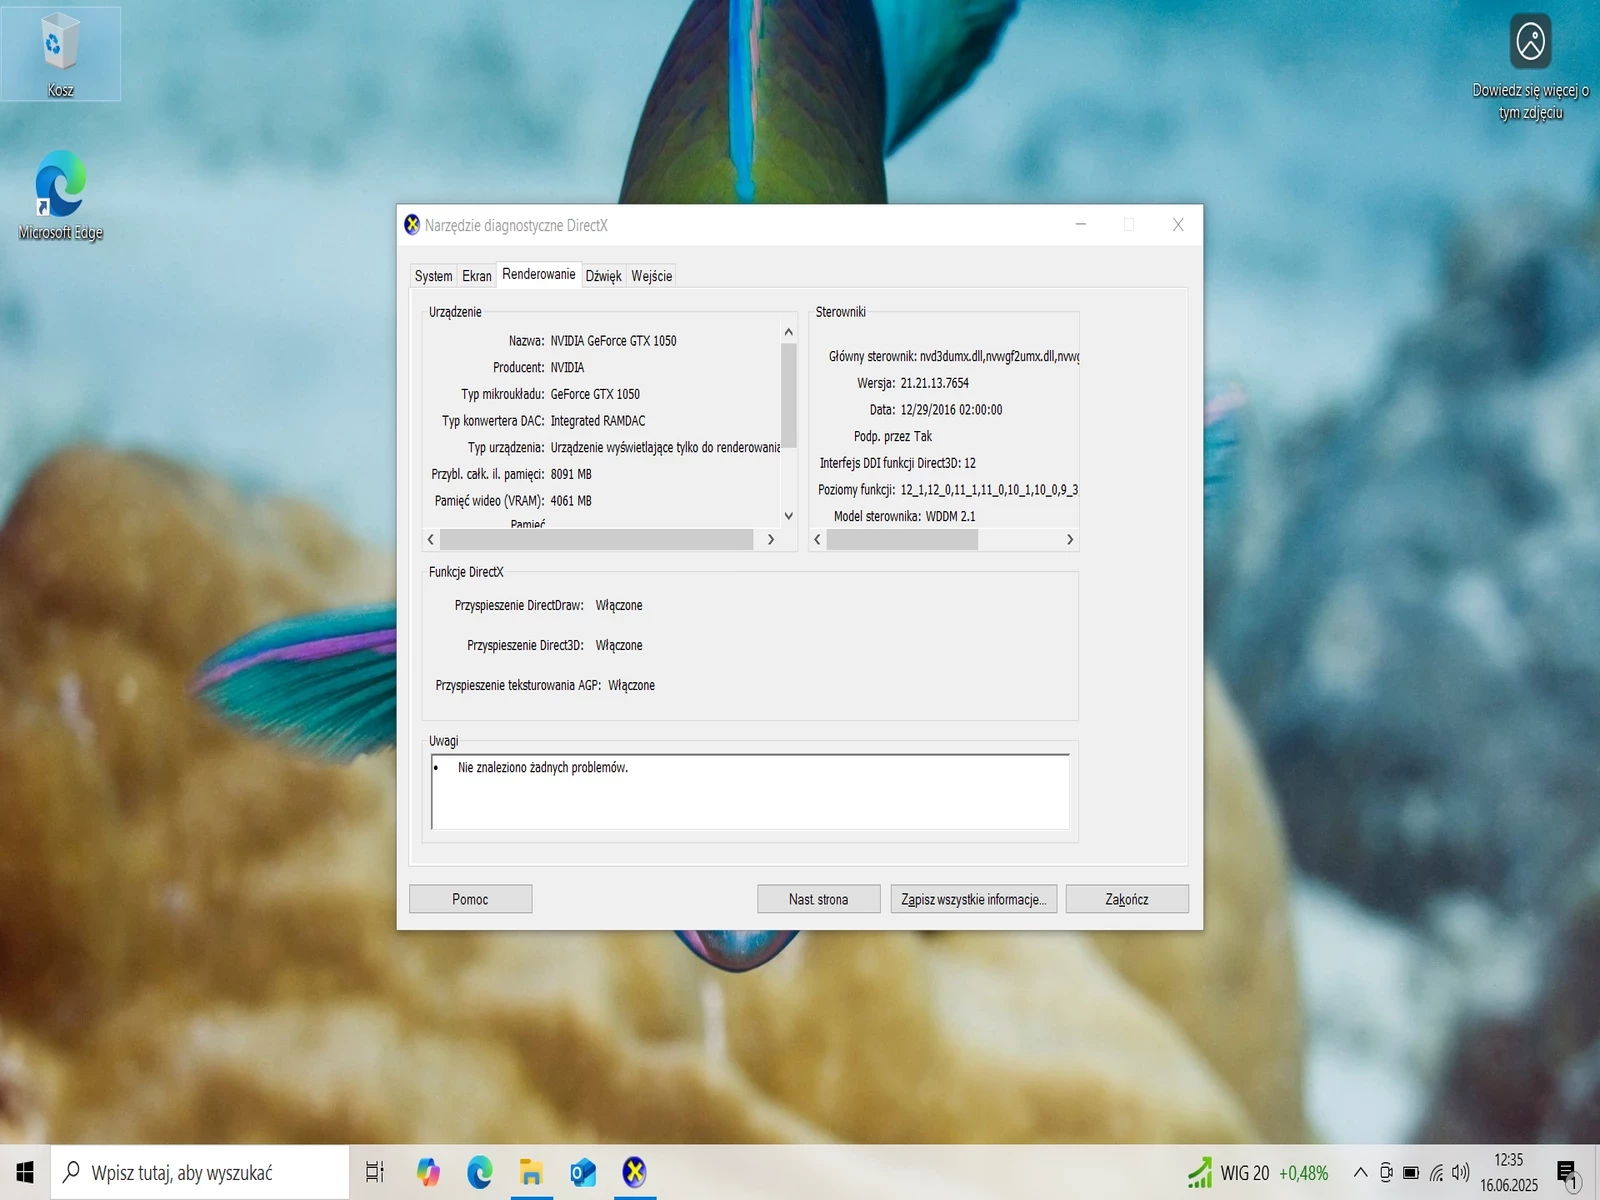Launch Outlook from the taskbar
Screen dimensions: 1600x1200
point(583,1171)
